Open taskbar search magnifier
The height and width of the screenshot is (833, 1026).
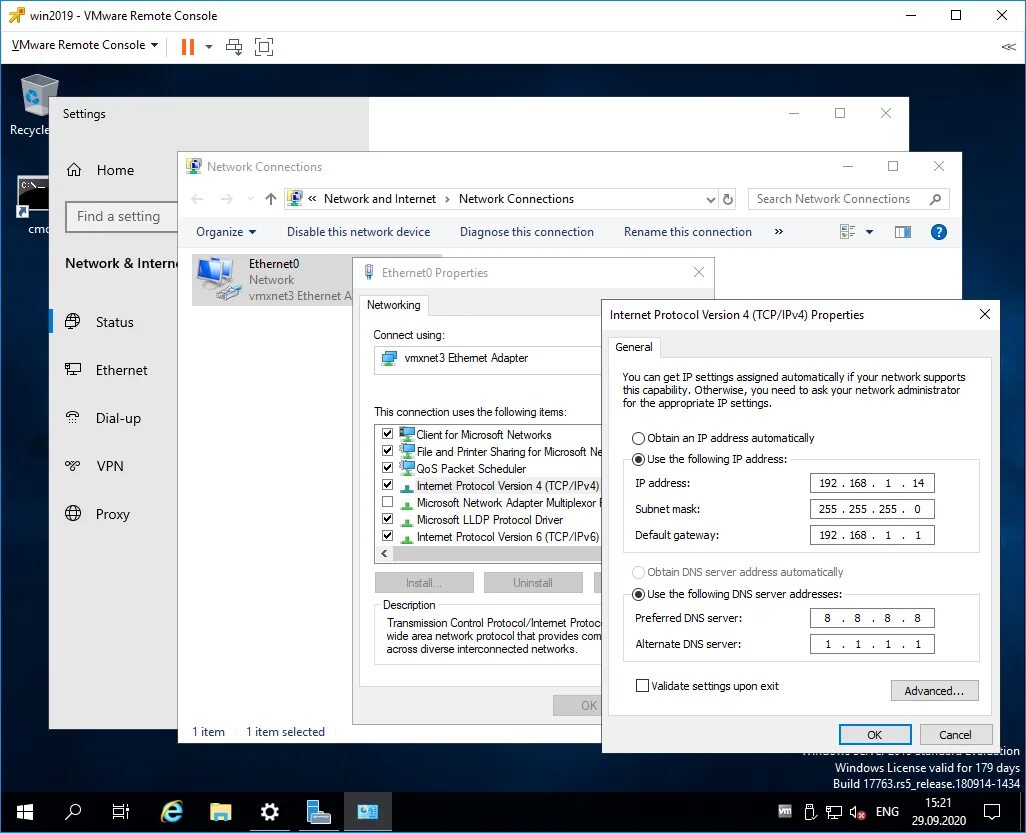coord(73,812)
